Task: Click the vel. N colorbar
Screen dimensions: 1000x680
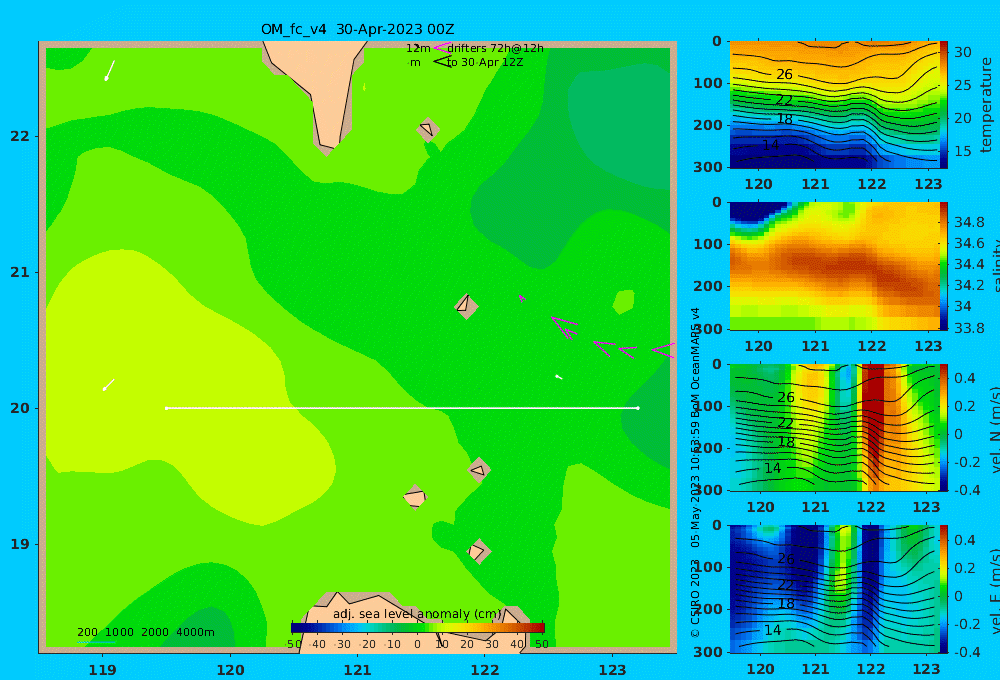Action: click(x=943, y=427)
